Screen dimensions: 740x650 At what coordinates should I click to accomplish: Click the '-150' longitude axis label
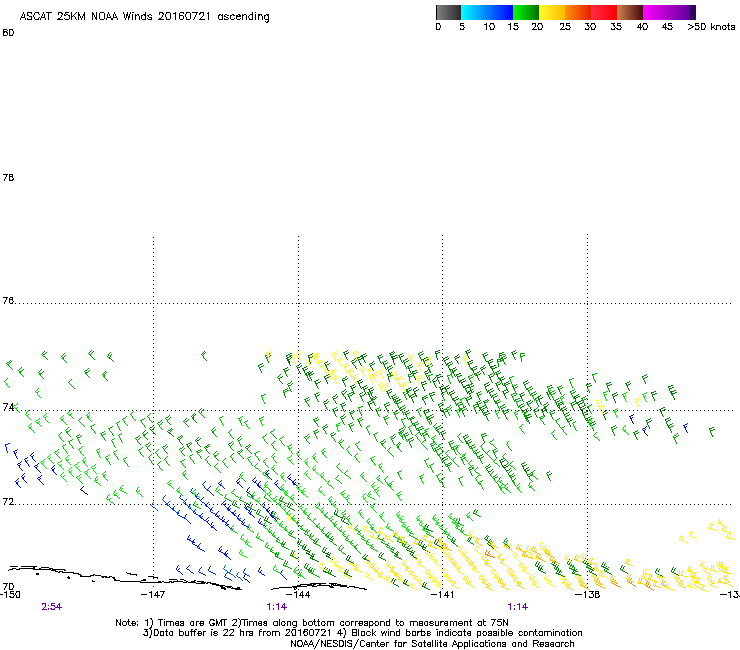tap(10, 594)
